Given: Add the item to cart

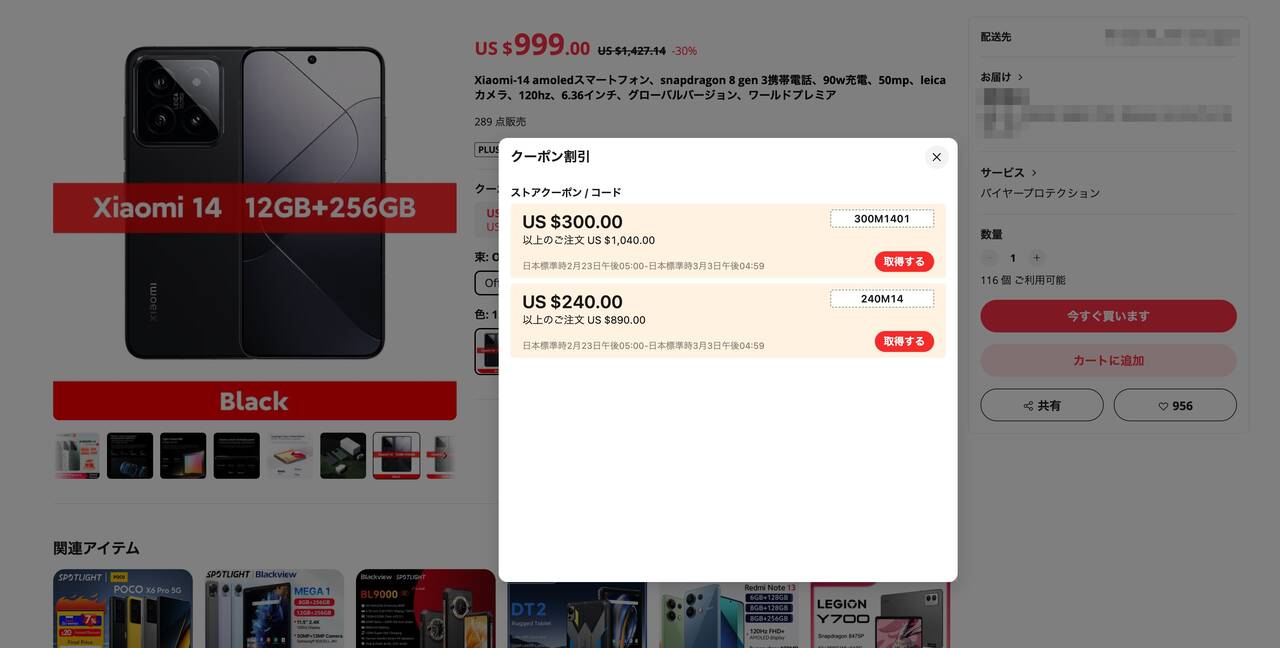Looking at the screenshot, I should [x=1108, y=361].
